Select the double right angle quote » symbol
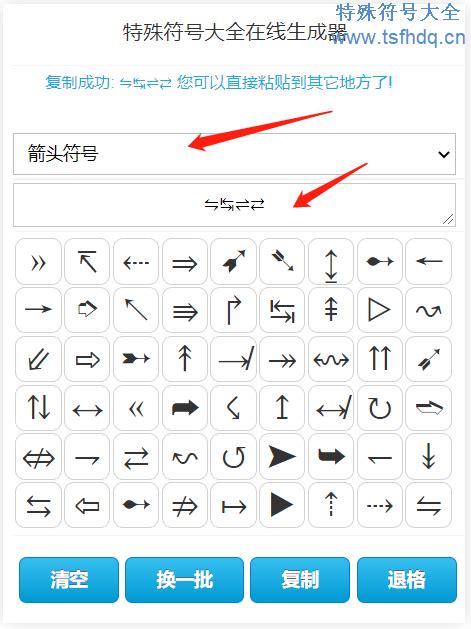Screen dimensions: 471x629 [x=39, y=262]
